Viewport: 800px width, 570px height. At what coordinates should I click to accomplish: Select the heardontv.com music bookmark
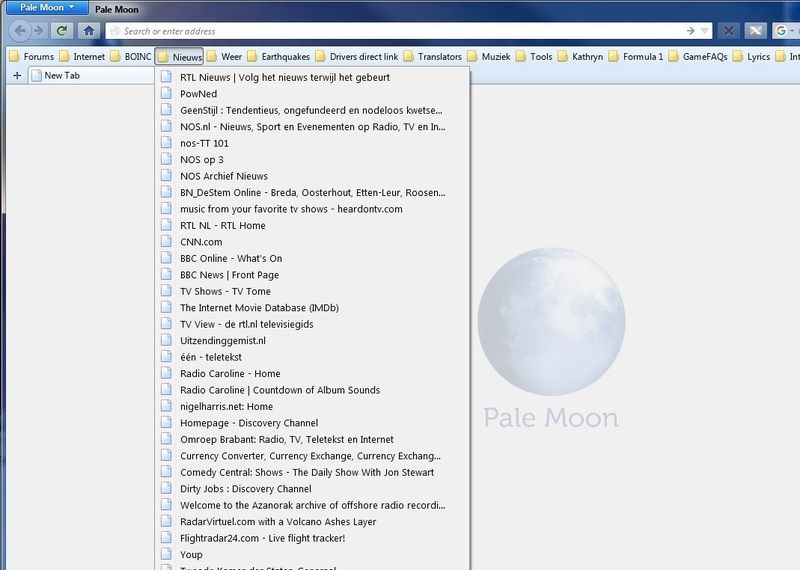(x=312, y=209)
